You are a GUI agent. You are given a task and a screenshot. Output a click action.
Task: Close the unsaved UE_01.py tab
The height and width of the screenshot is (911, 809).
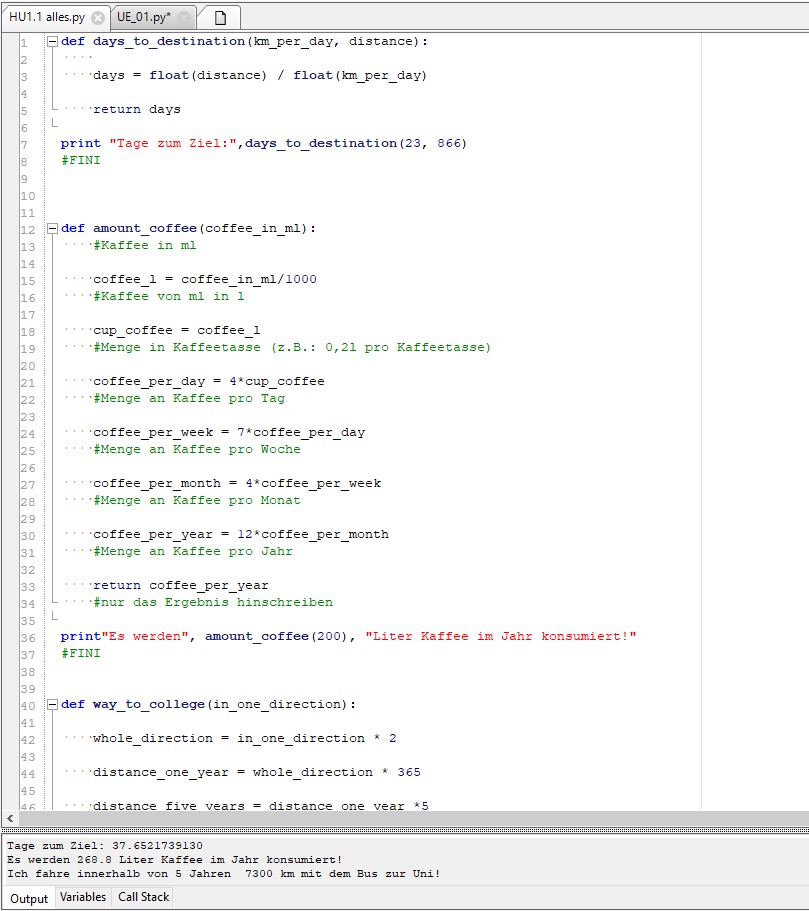(x=182, y=16)
